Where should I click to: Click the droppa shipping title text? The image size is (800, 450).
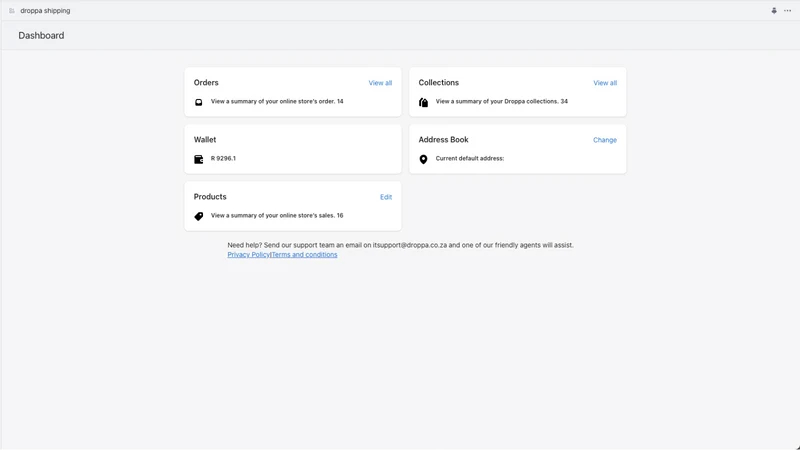45,11
